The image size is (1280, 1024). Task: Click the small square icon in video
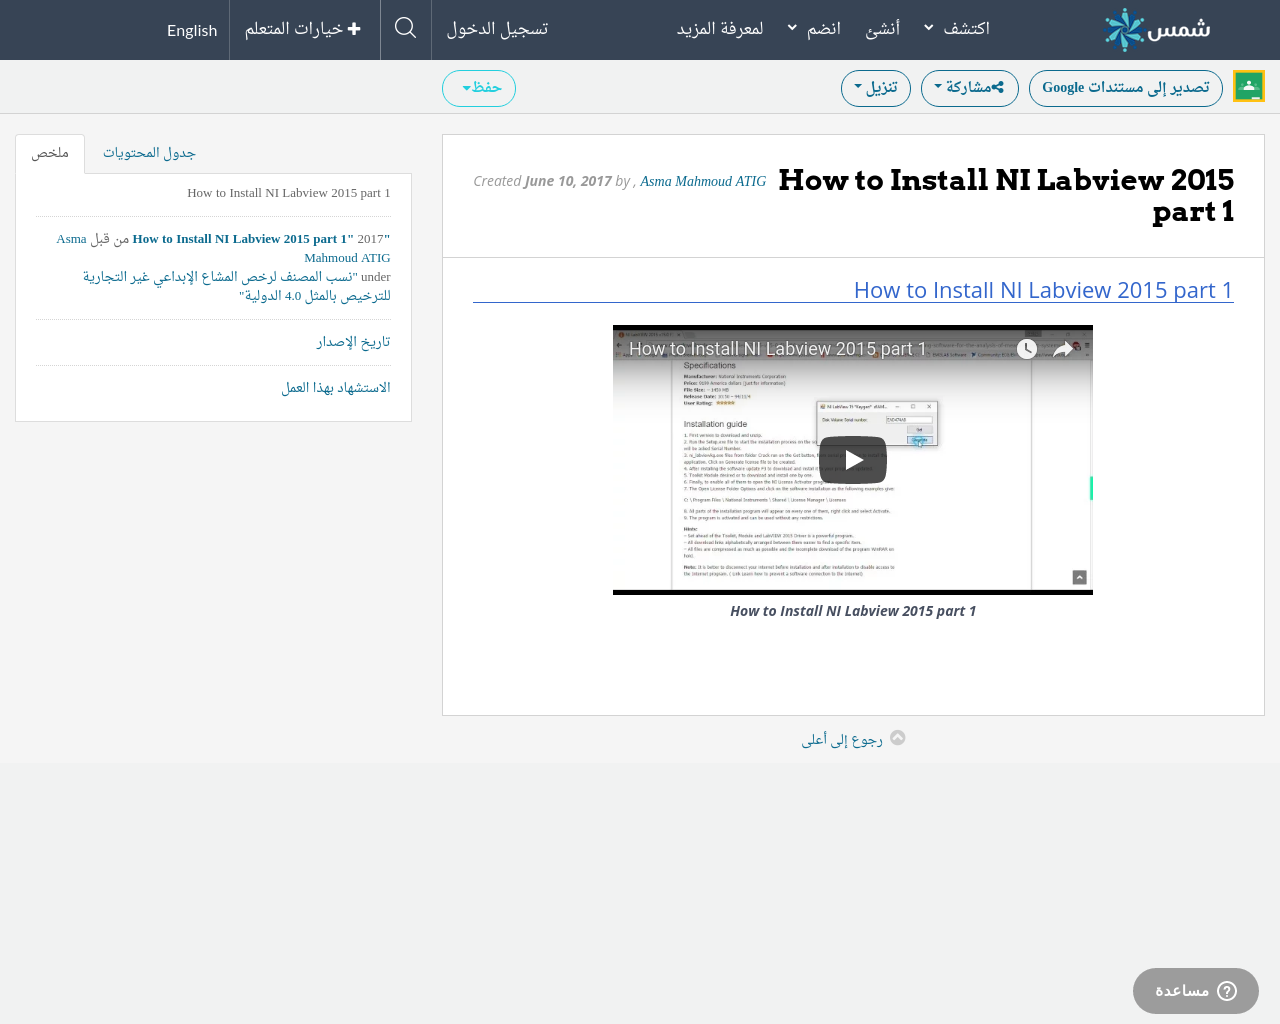[1079, 577]
